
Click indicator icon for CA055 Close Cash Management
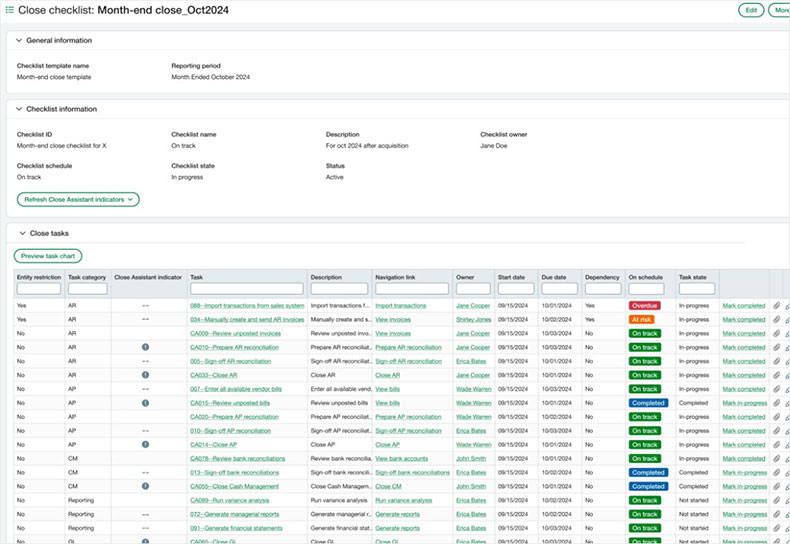pos(145,486)
